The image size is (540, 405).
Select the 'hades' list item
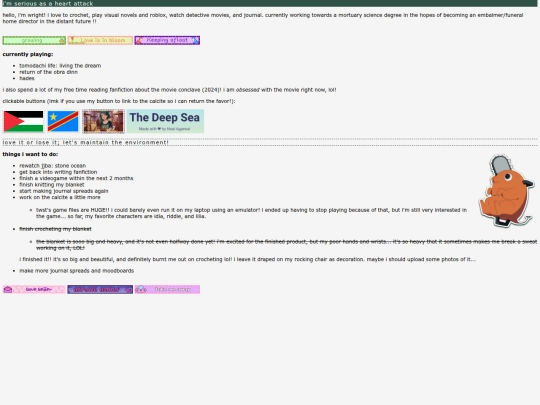pos(27,78)
